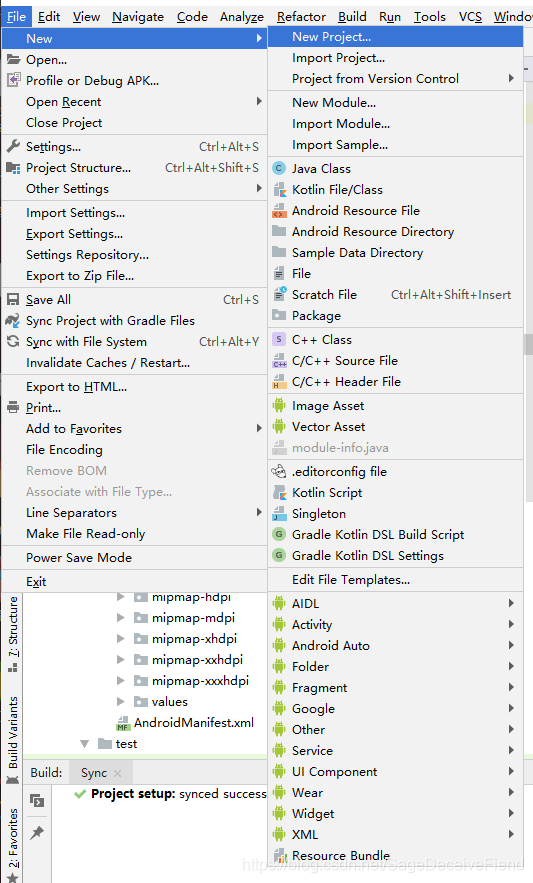Expand the mipmap-xxhdpi folder
Viewport: 533px width, 883px height.
point(120,659)
